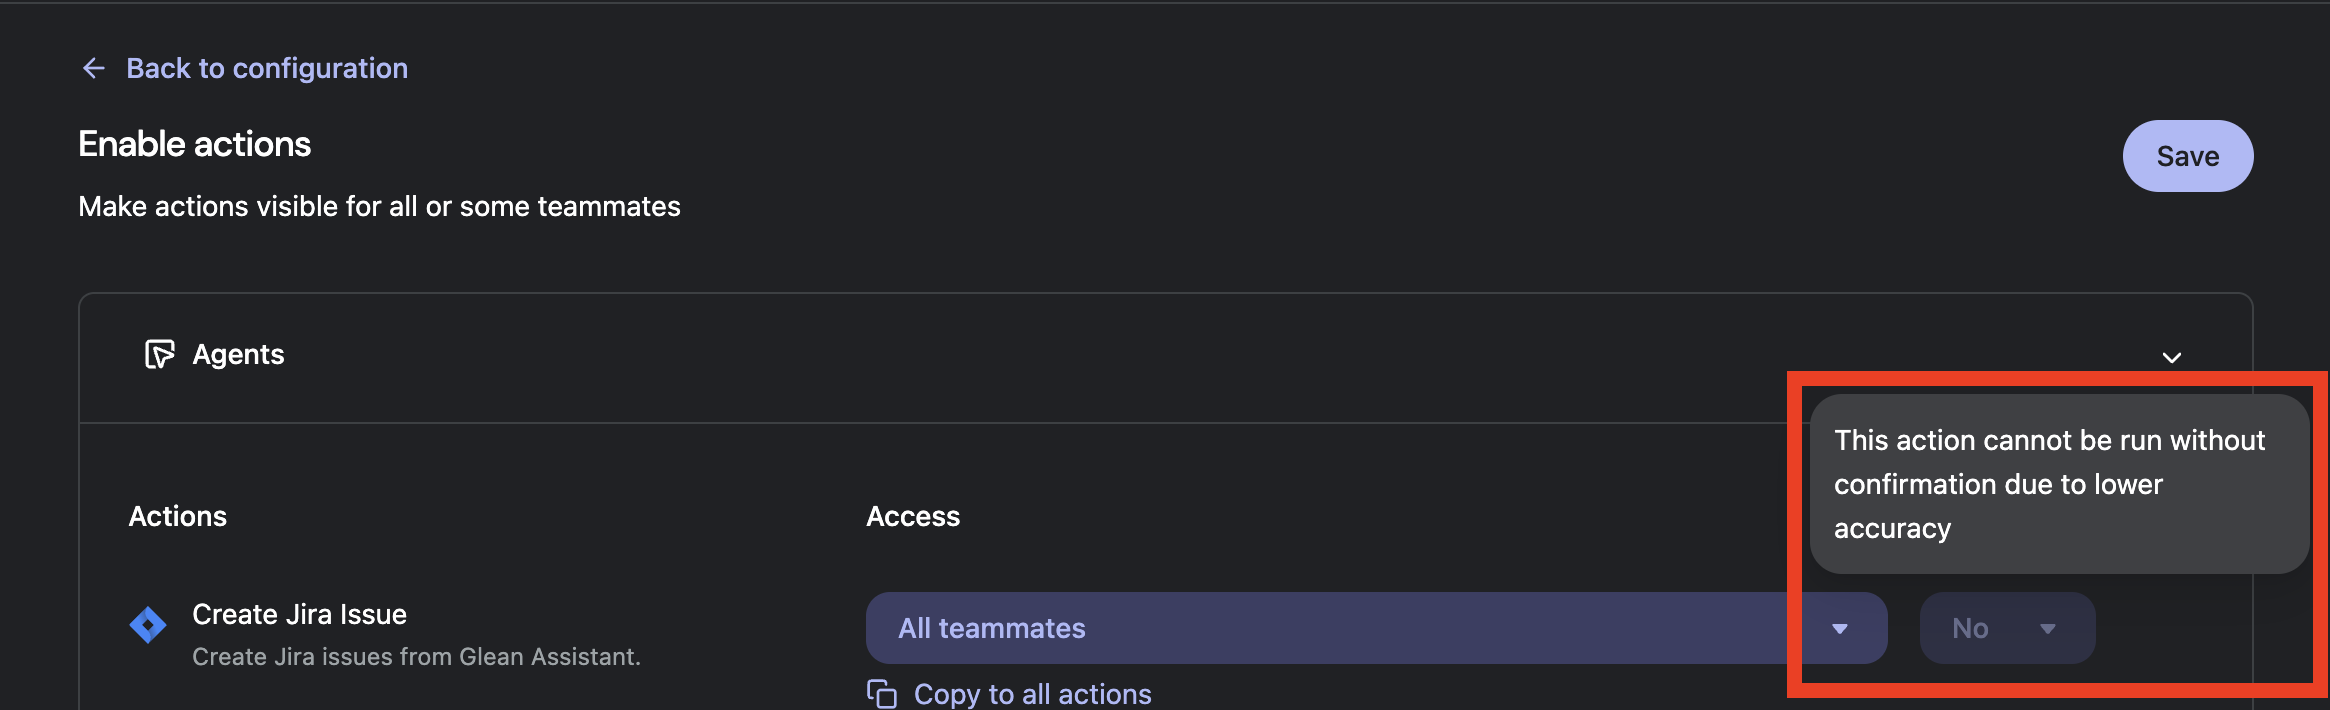Click the Jira diamond icon

[x=148, y=625]
